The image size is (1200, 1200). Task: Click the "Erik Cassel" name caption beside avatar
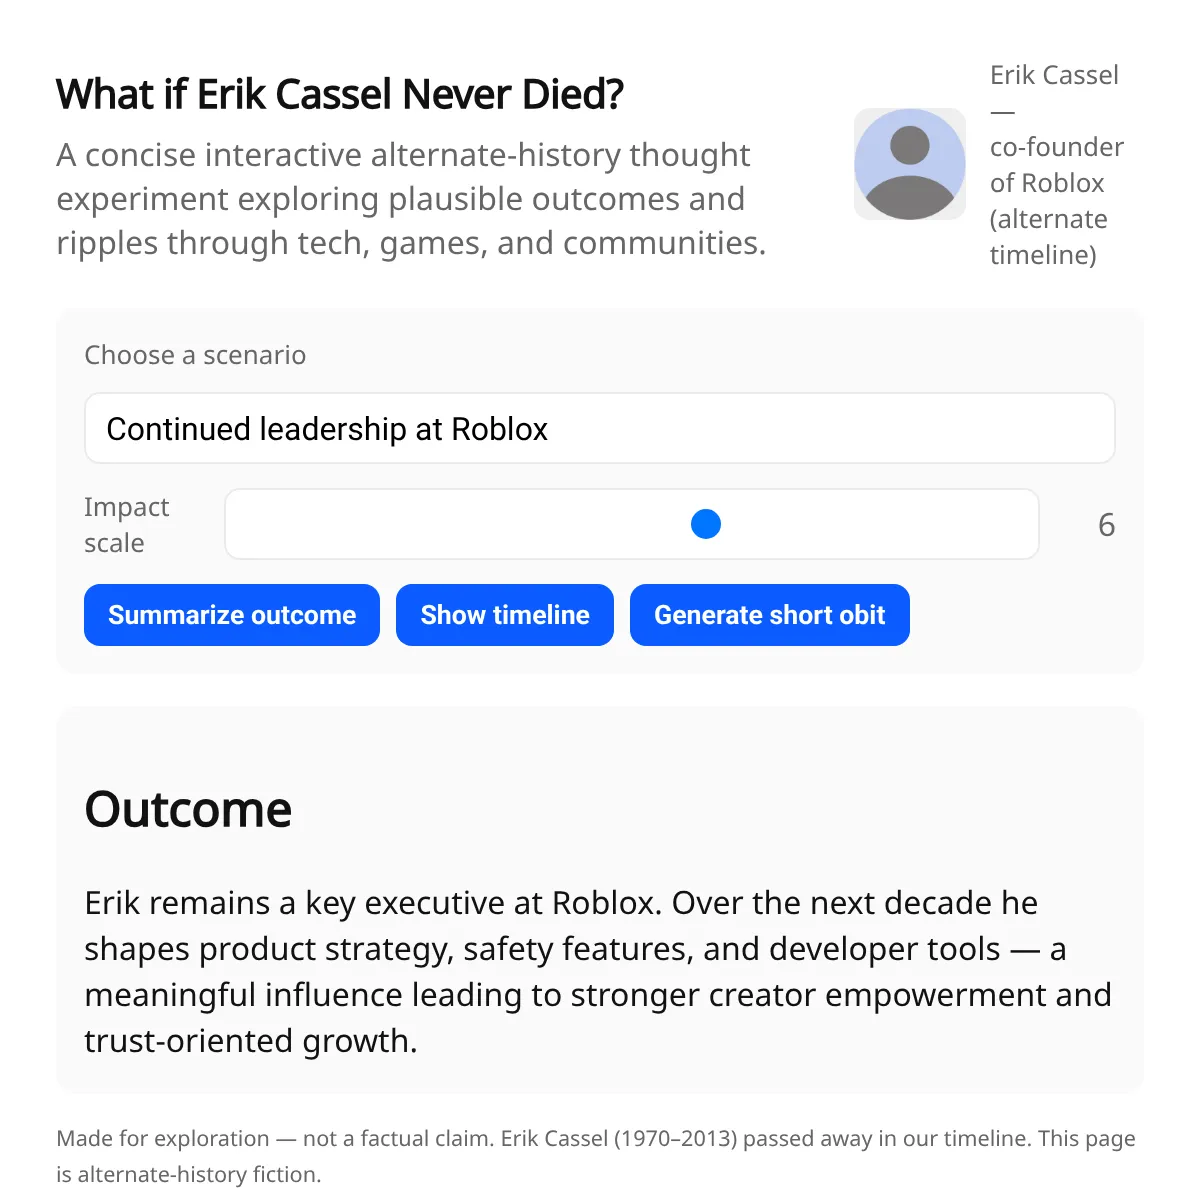pyautogui.click(x=1054, y=75)
